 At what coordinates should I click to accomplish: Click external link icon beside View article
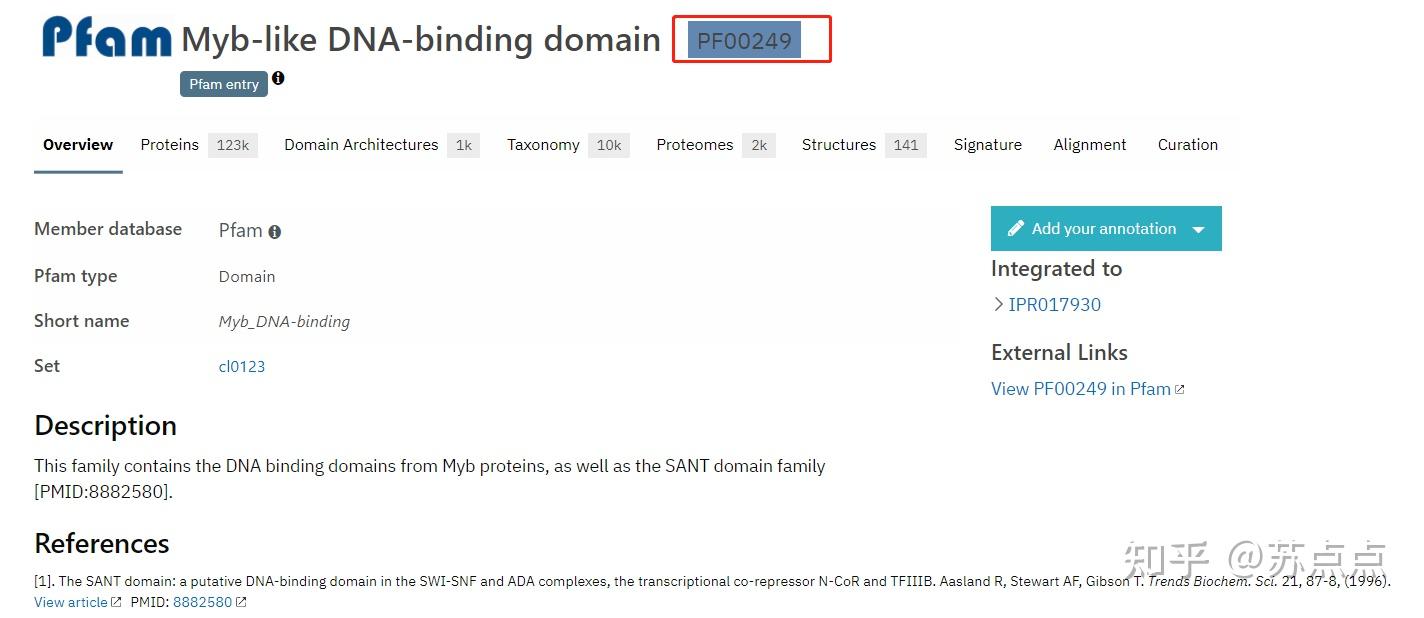click(116, 602)
